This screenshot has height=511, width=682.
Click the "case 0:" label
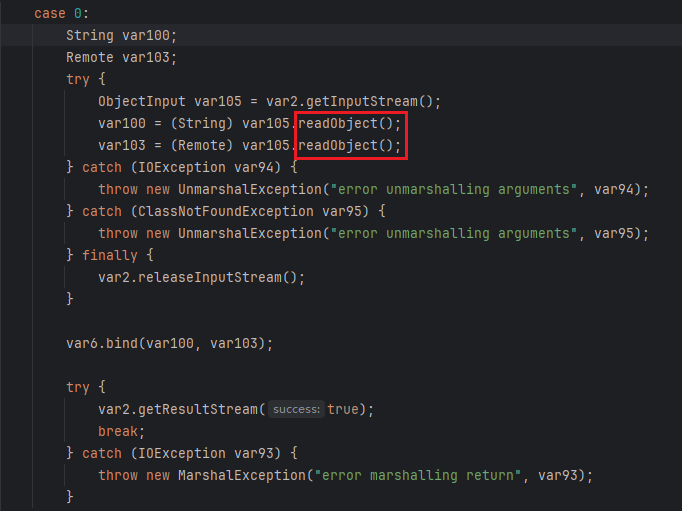pyautogui.click(x=58, y=13)
